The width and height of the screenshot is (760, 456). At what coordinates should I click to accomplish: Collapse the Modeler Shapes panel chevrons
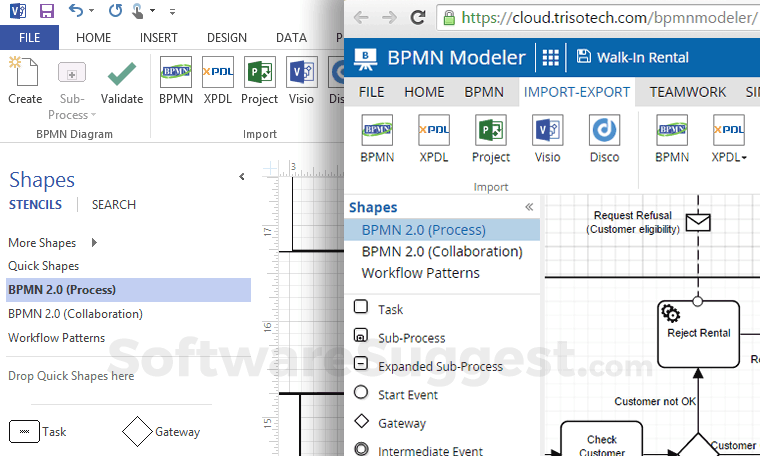click(x=529, y=207)
